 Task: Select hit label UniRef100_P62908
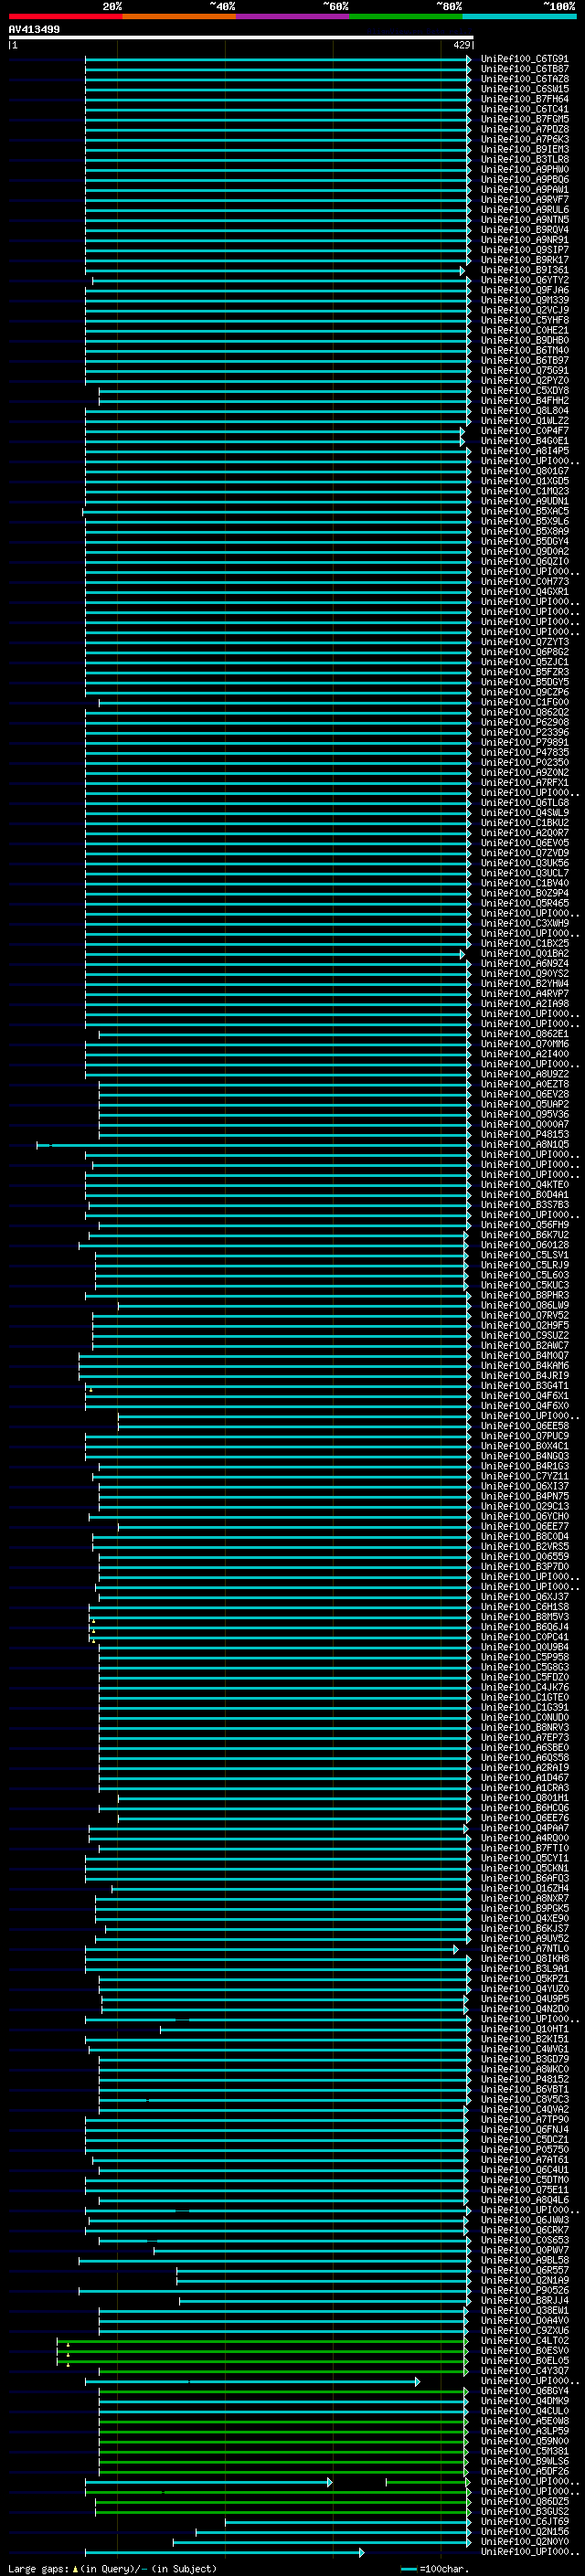524,722
